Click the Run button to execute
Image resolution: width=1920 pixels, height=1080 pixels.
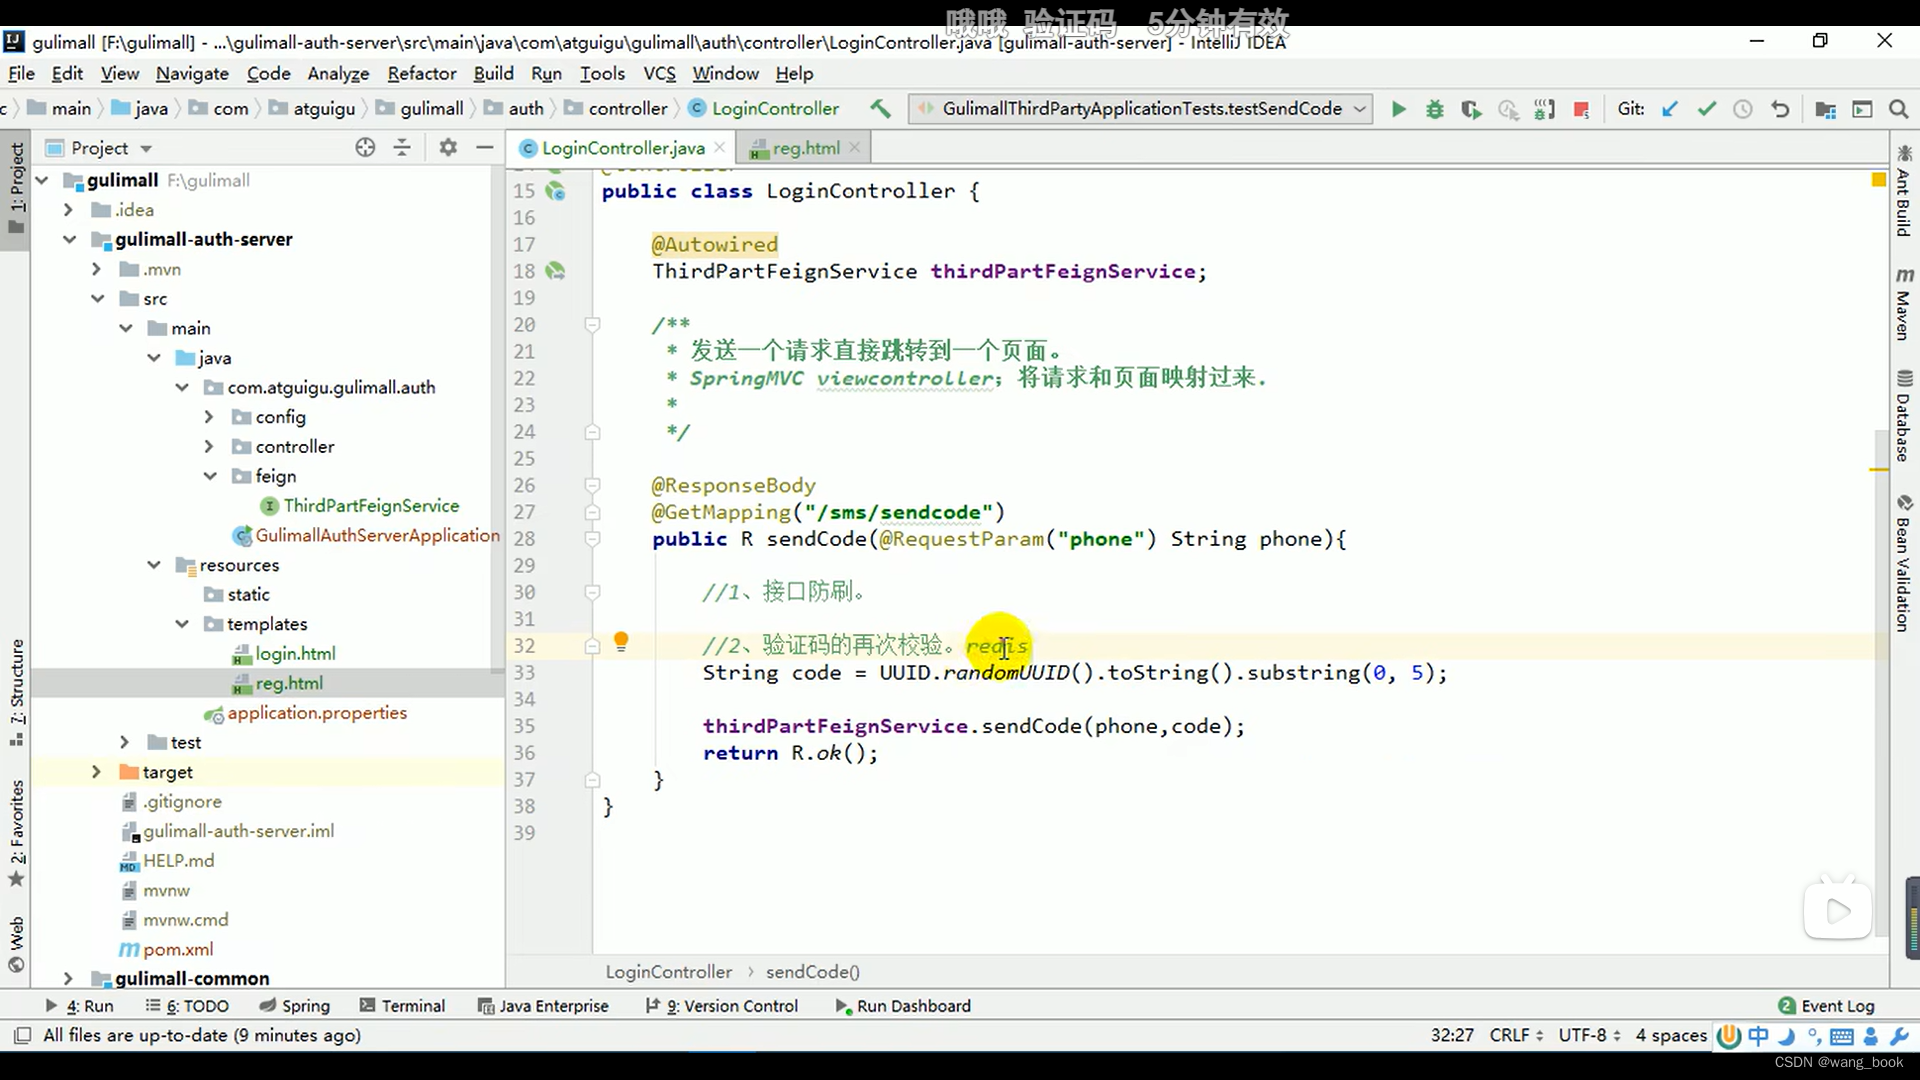pos(1398,108)
